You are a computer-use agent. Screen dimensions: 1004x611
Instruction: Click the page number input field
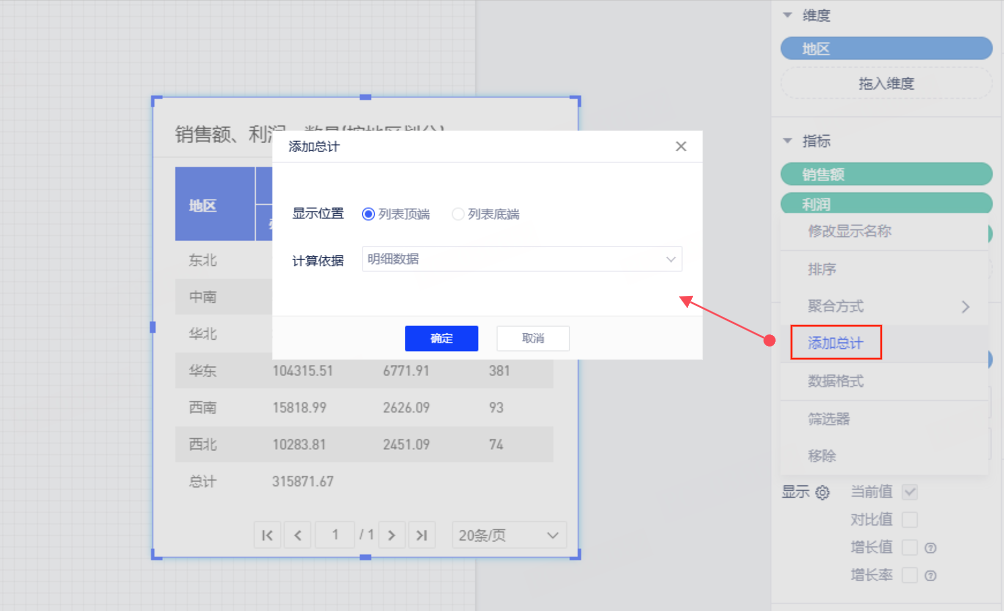click(x=336, y=535)
